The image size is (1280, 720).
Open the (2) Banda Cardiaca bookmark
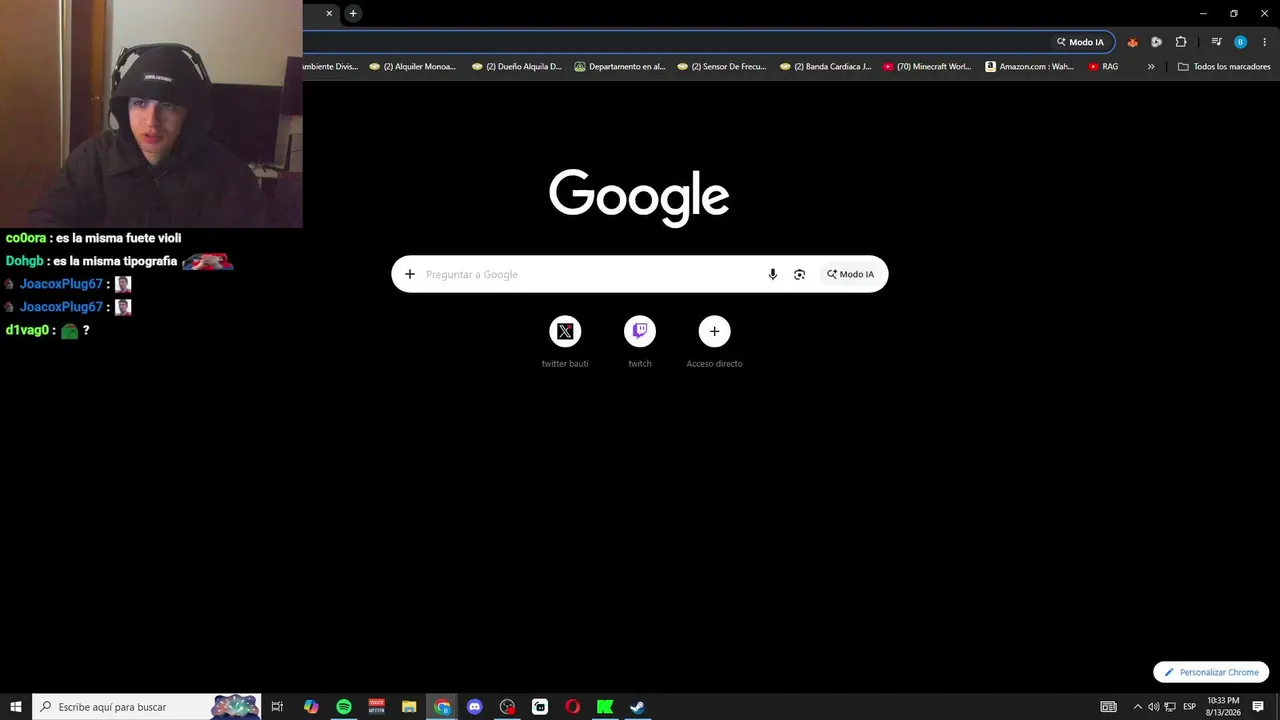click(825, 67)
